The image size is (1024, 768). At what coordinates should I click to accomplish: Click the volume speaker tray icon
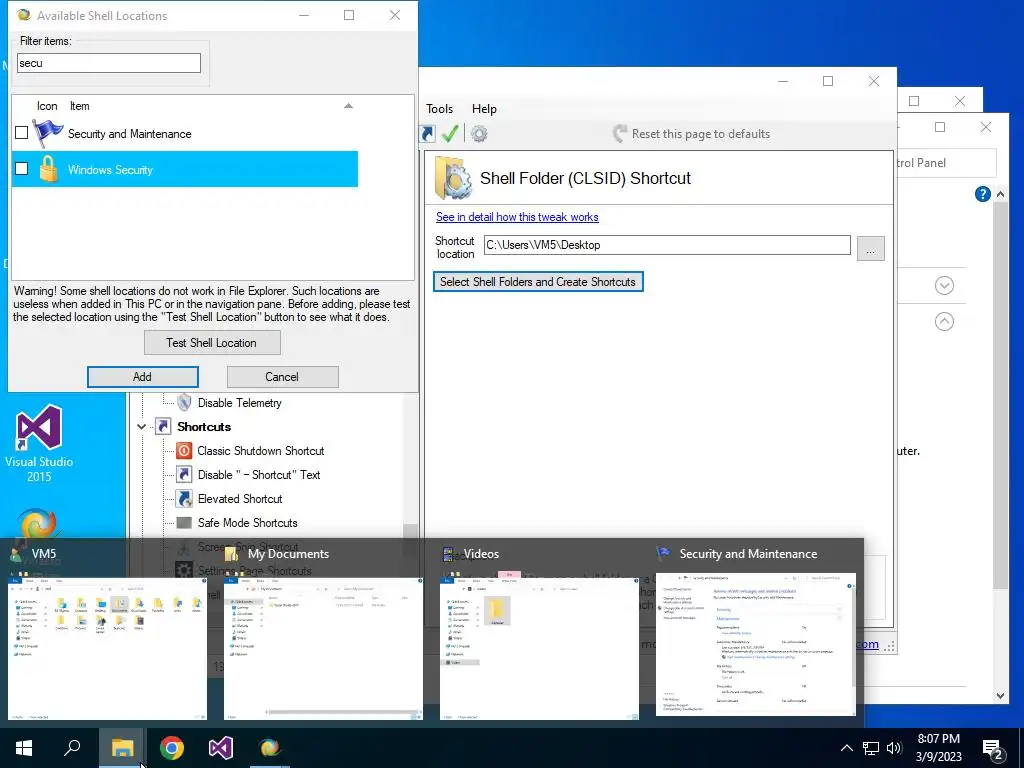(895, 748)
